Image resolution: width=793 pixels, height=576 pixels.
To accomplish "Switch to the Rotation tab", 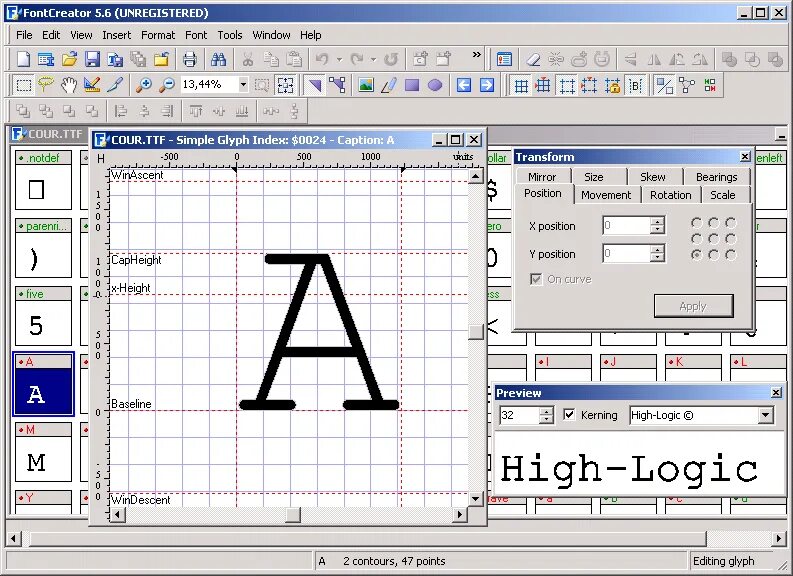I will point(671,195).
